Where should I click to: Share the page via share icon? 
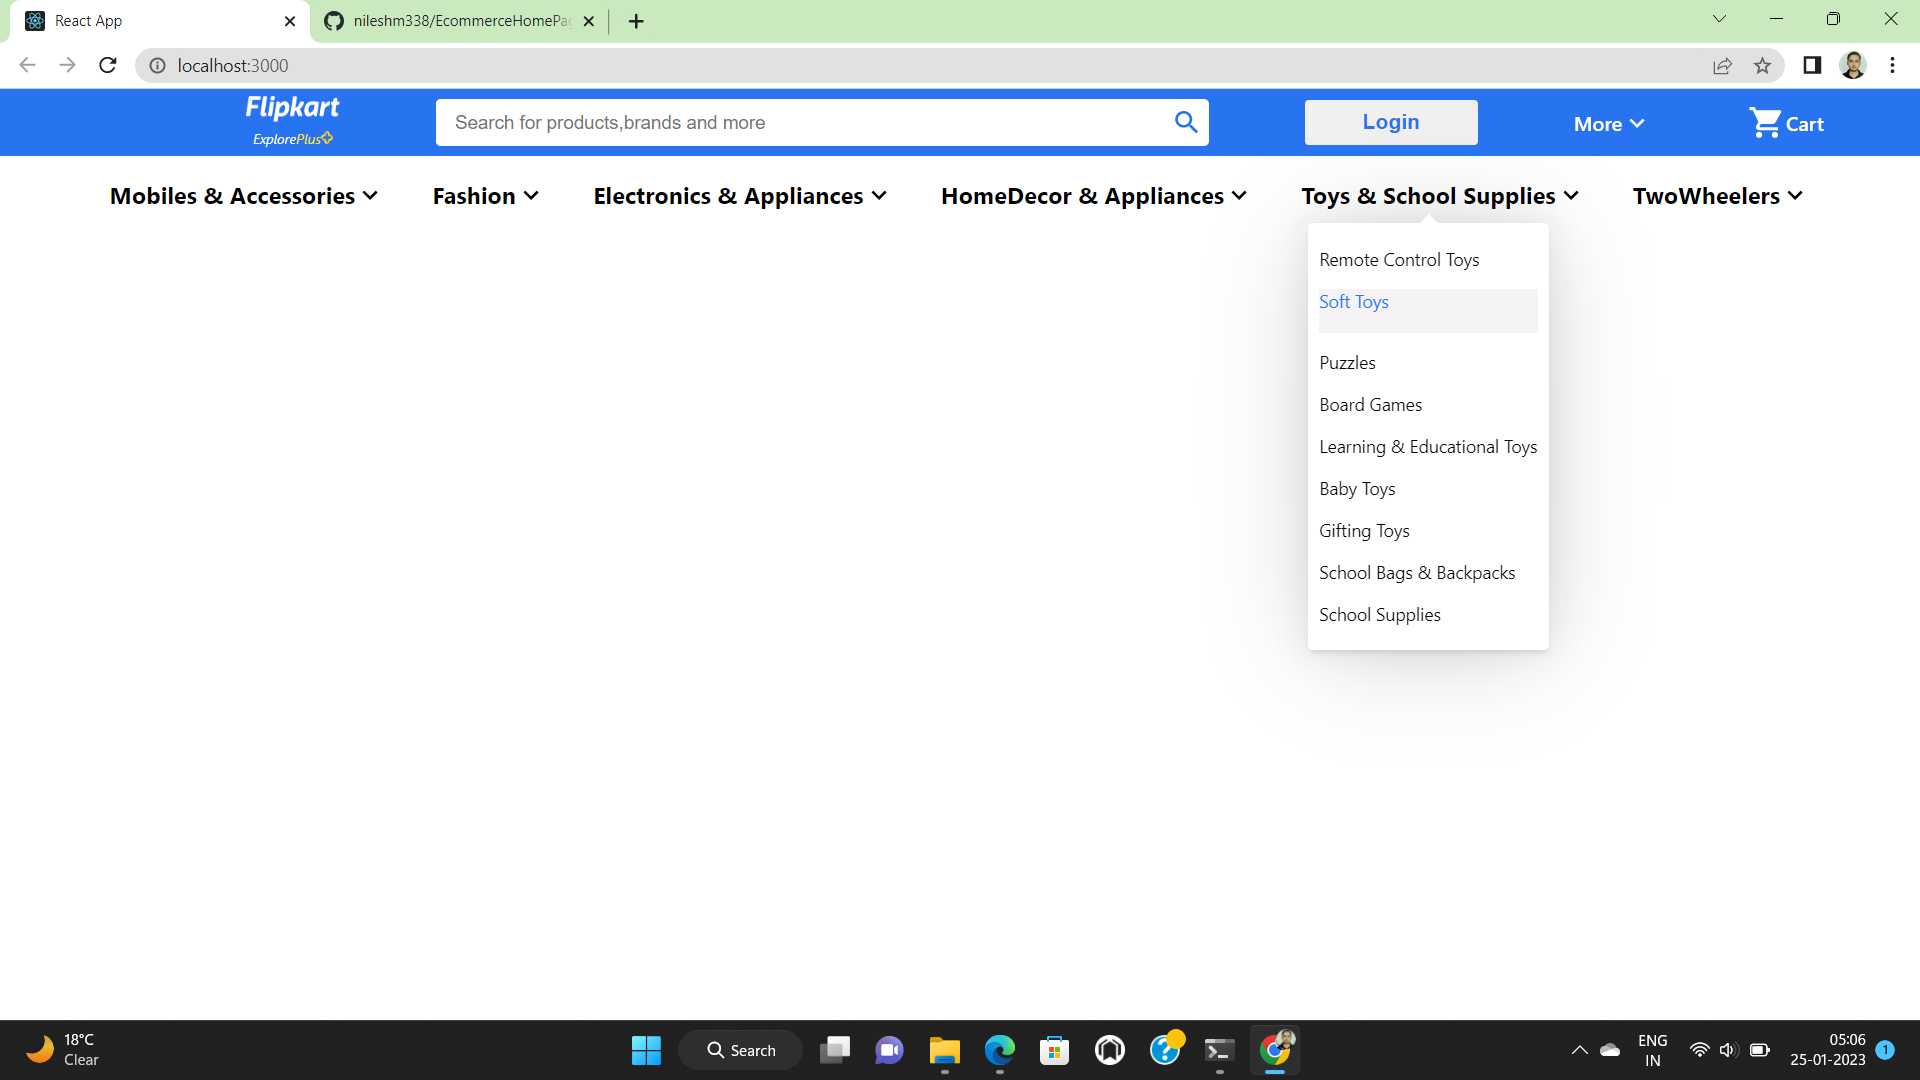[1722, 65]
